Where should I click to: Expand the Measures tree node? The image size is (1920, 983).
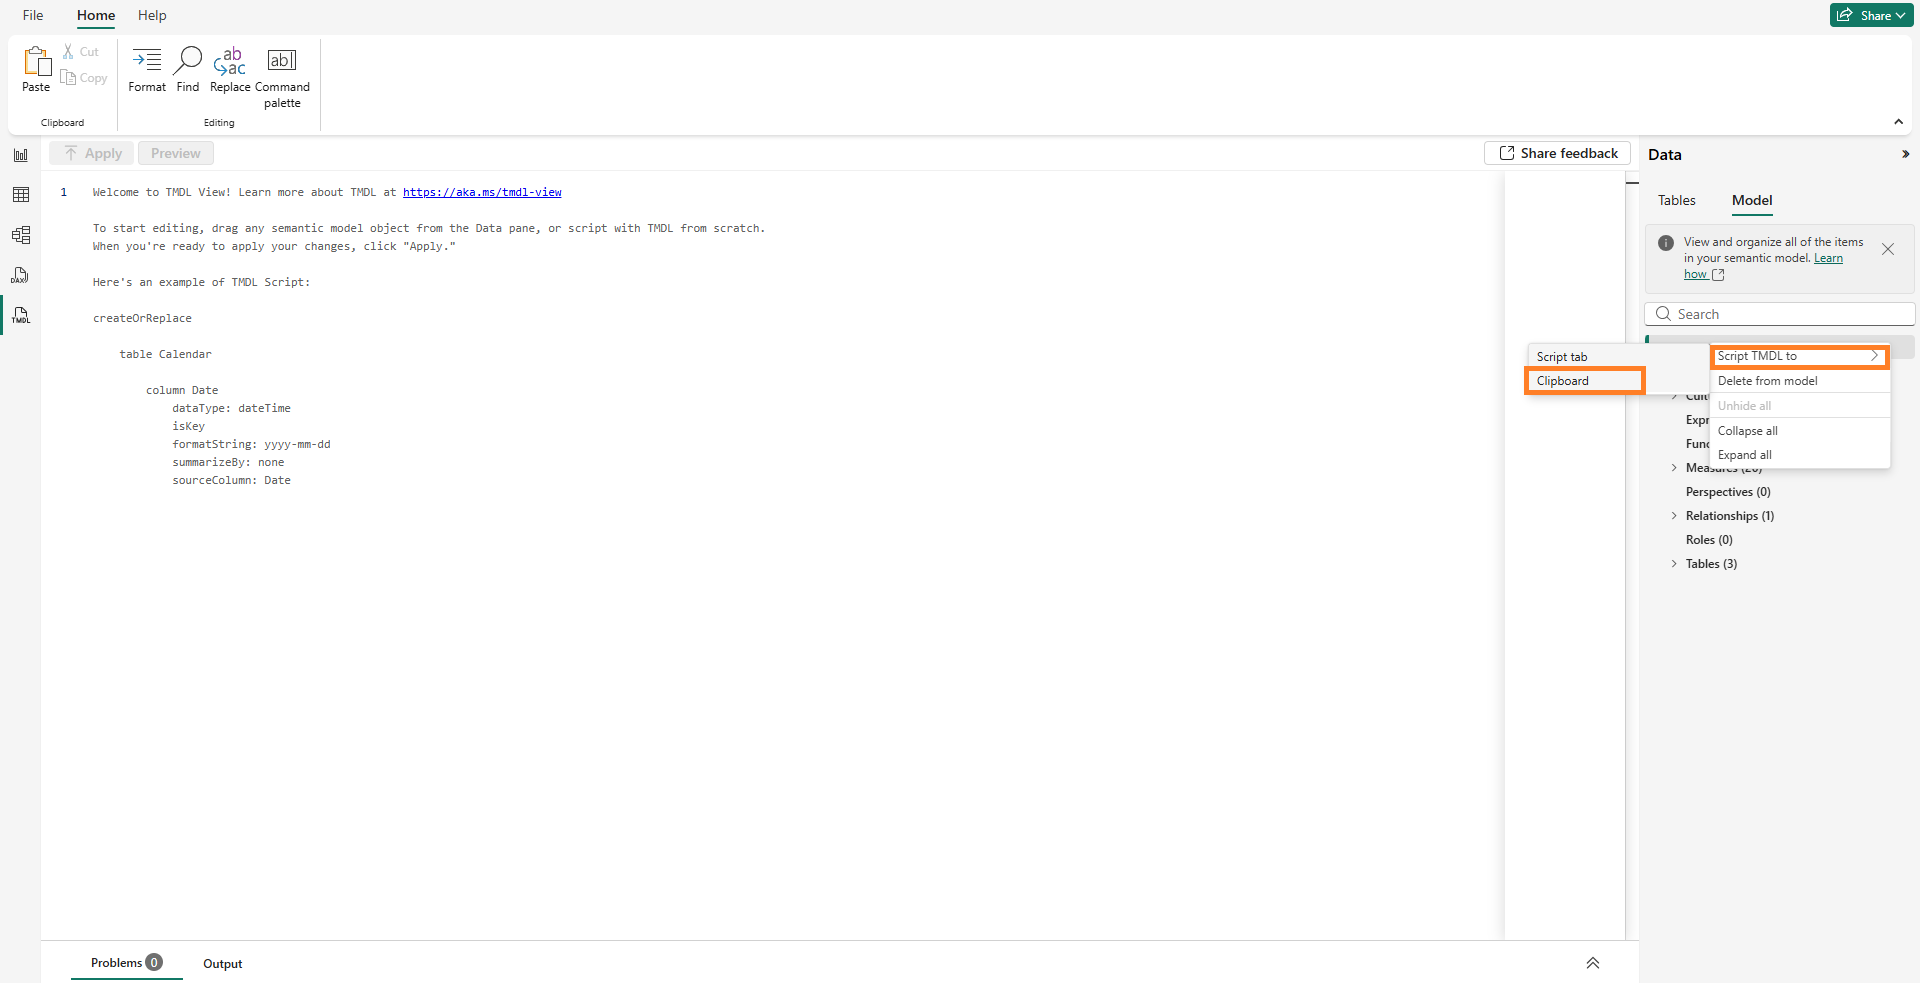pos(1674,468)
